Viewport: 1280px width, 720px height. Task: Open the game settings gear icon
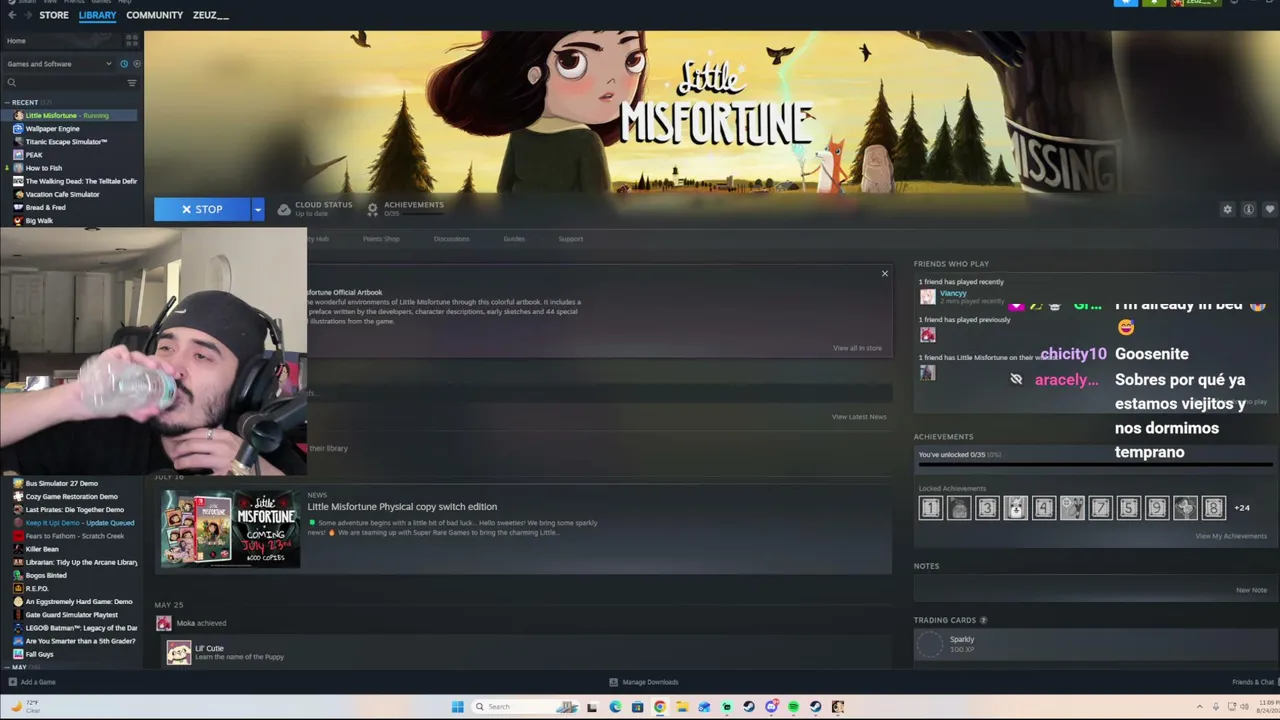1227,209
